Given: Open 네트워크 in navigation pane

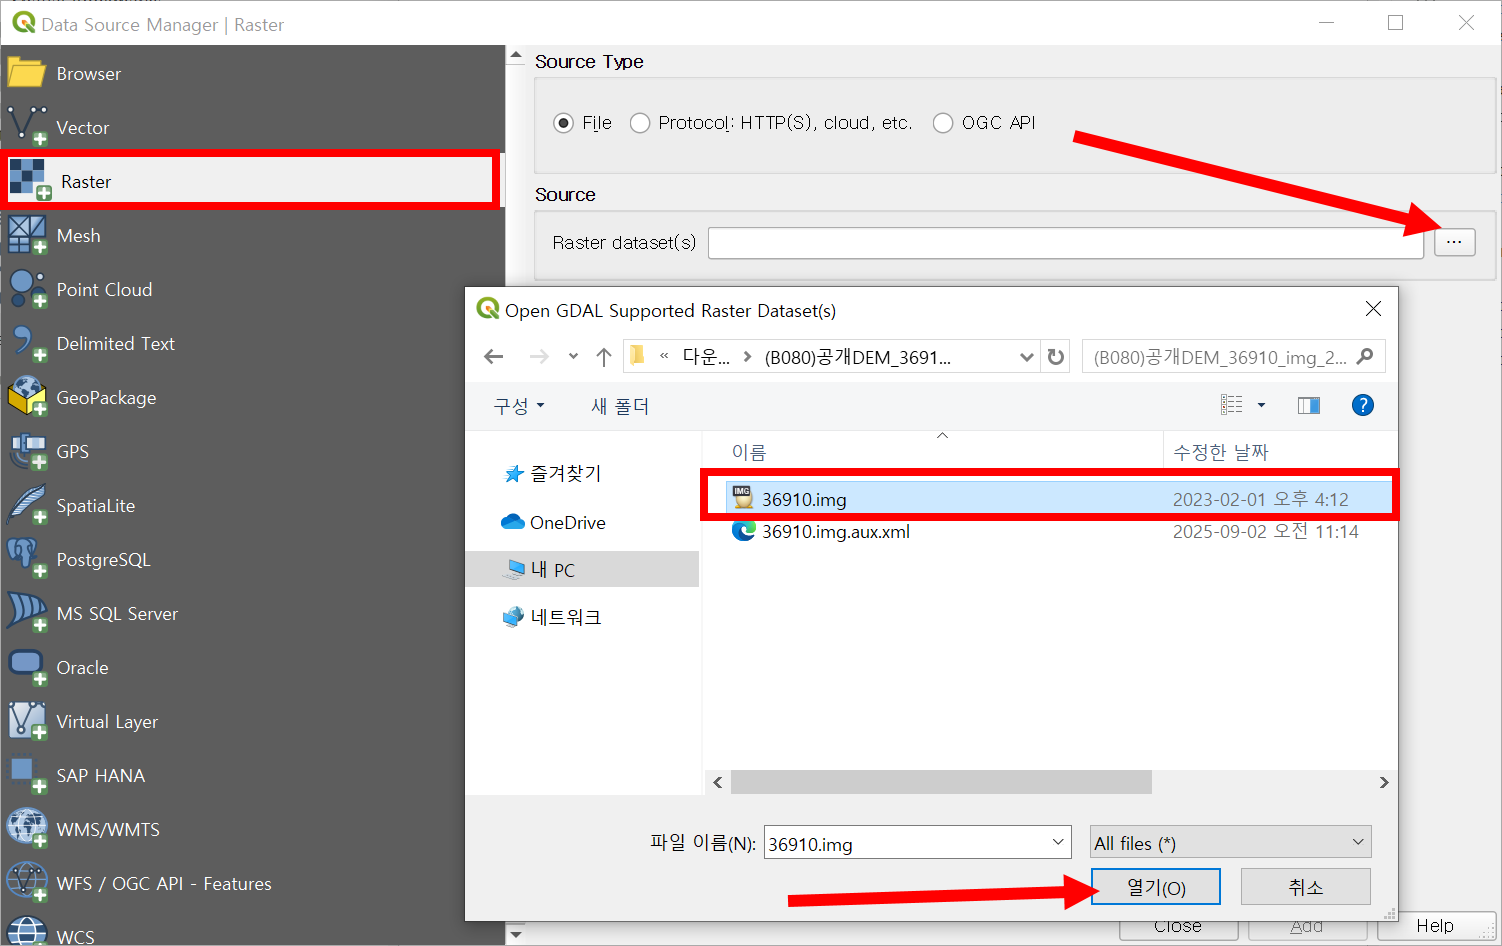Looking at the screenshot, I should [x=552, y=617].
